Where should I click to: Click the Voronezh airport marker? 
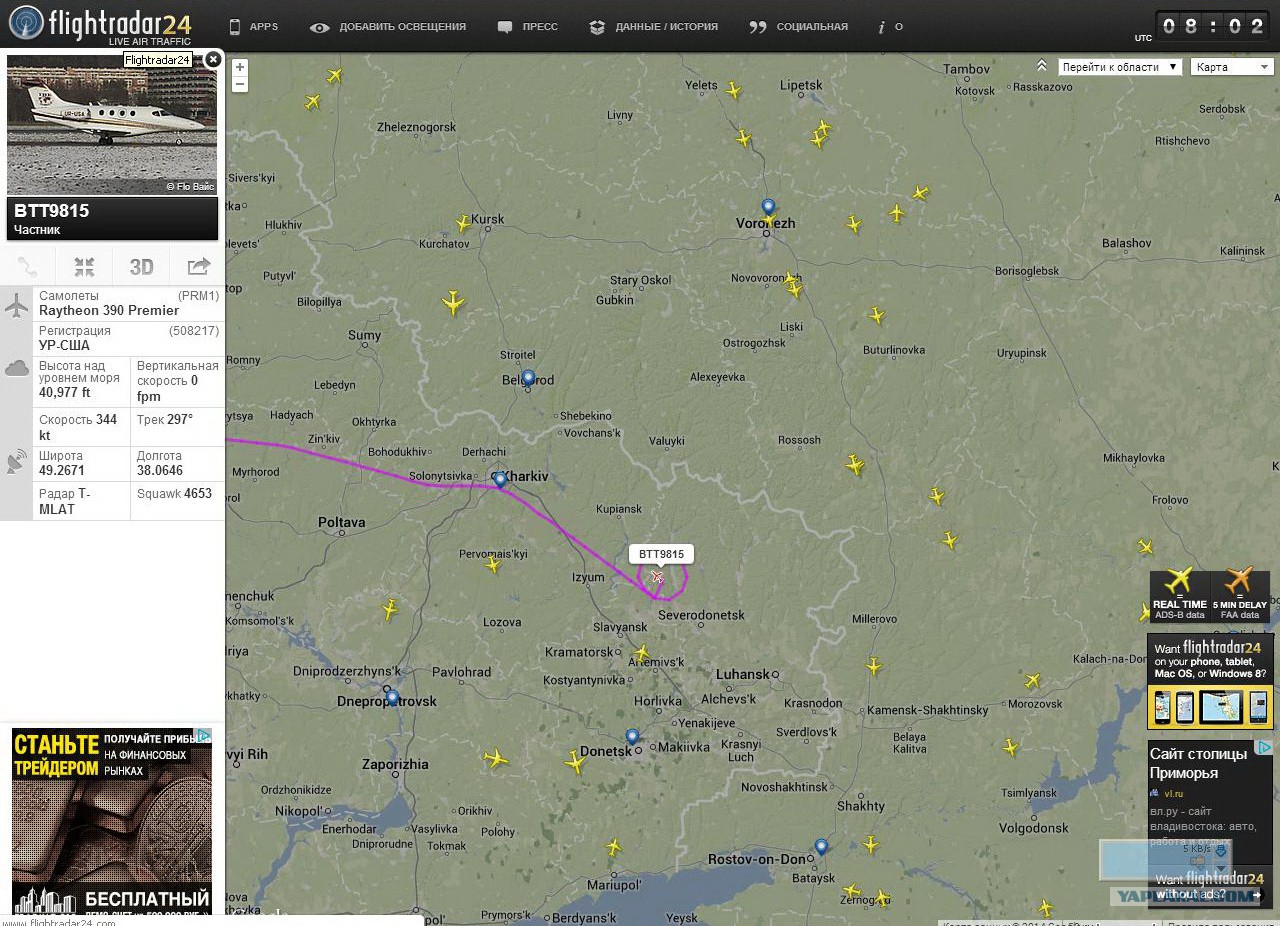coord(768,208)
